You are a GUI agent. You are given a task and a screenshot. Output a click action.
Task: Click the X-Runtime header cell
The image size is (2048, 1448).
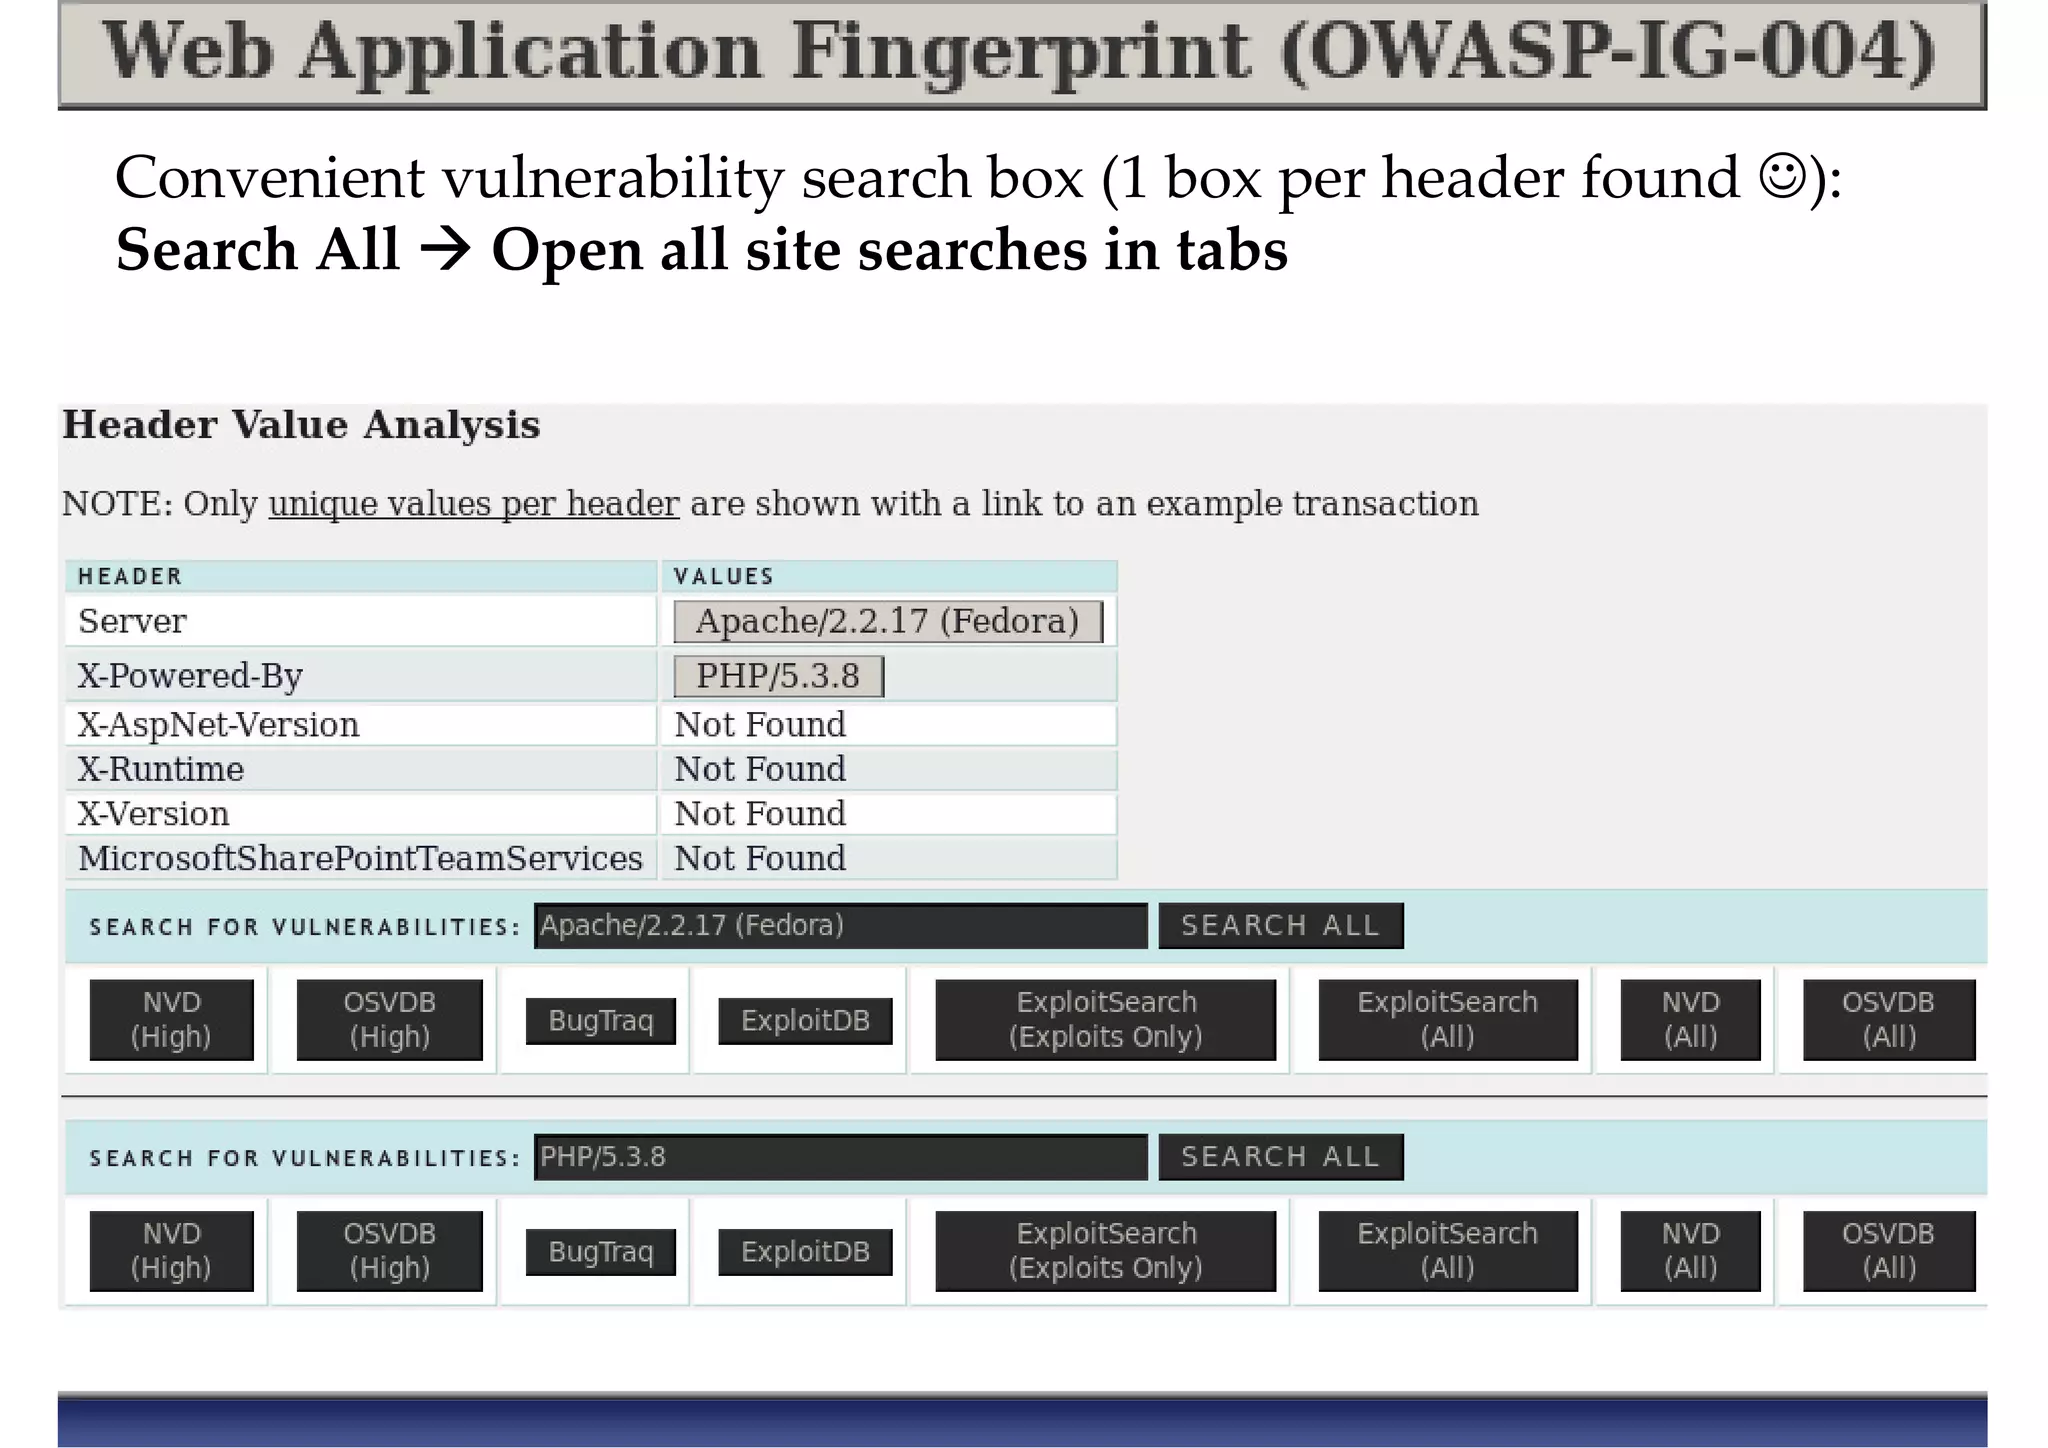[361, 769]
